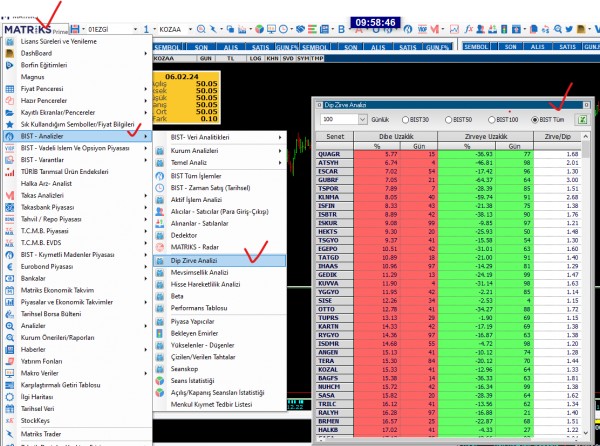This screenshot has width=600, height=446.
Task: Click the Dip Zirve Analizi vertical scrollbar
Action: click(x=585, y=285)
